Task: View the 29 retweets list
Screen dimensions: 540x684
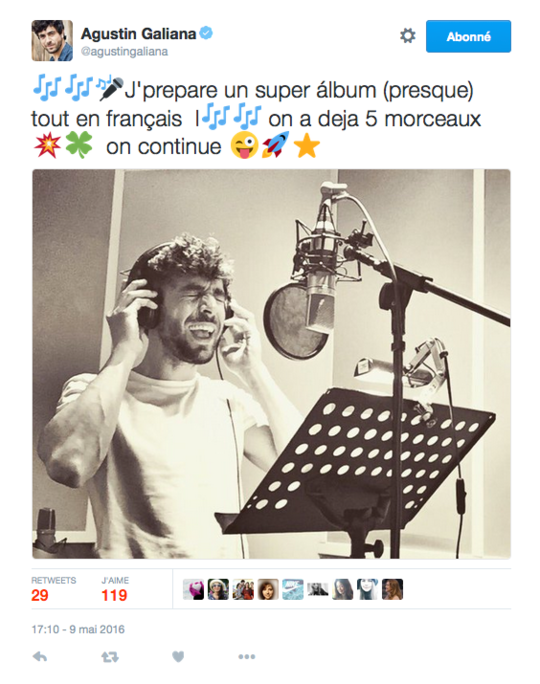Action: click(53, 589)
